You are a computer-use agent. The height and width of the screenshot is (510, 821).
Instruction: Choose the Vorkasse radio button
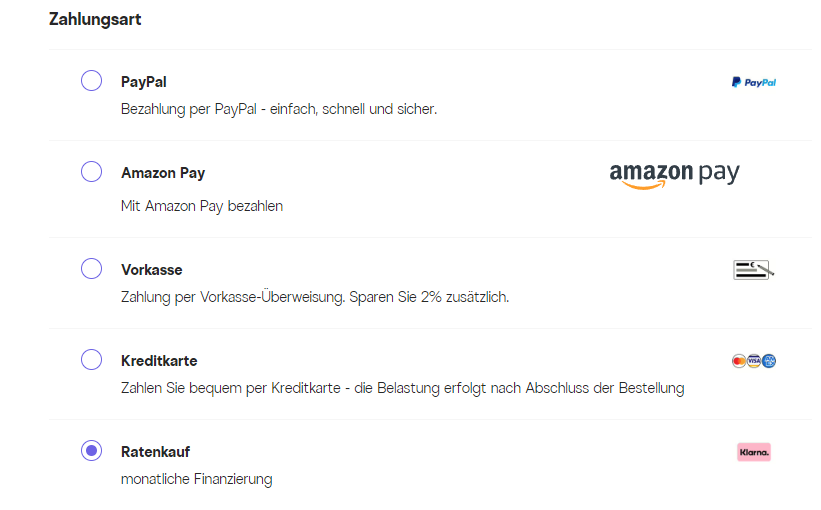91,269
